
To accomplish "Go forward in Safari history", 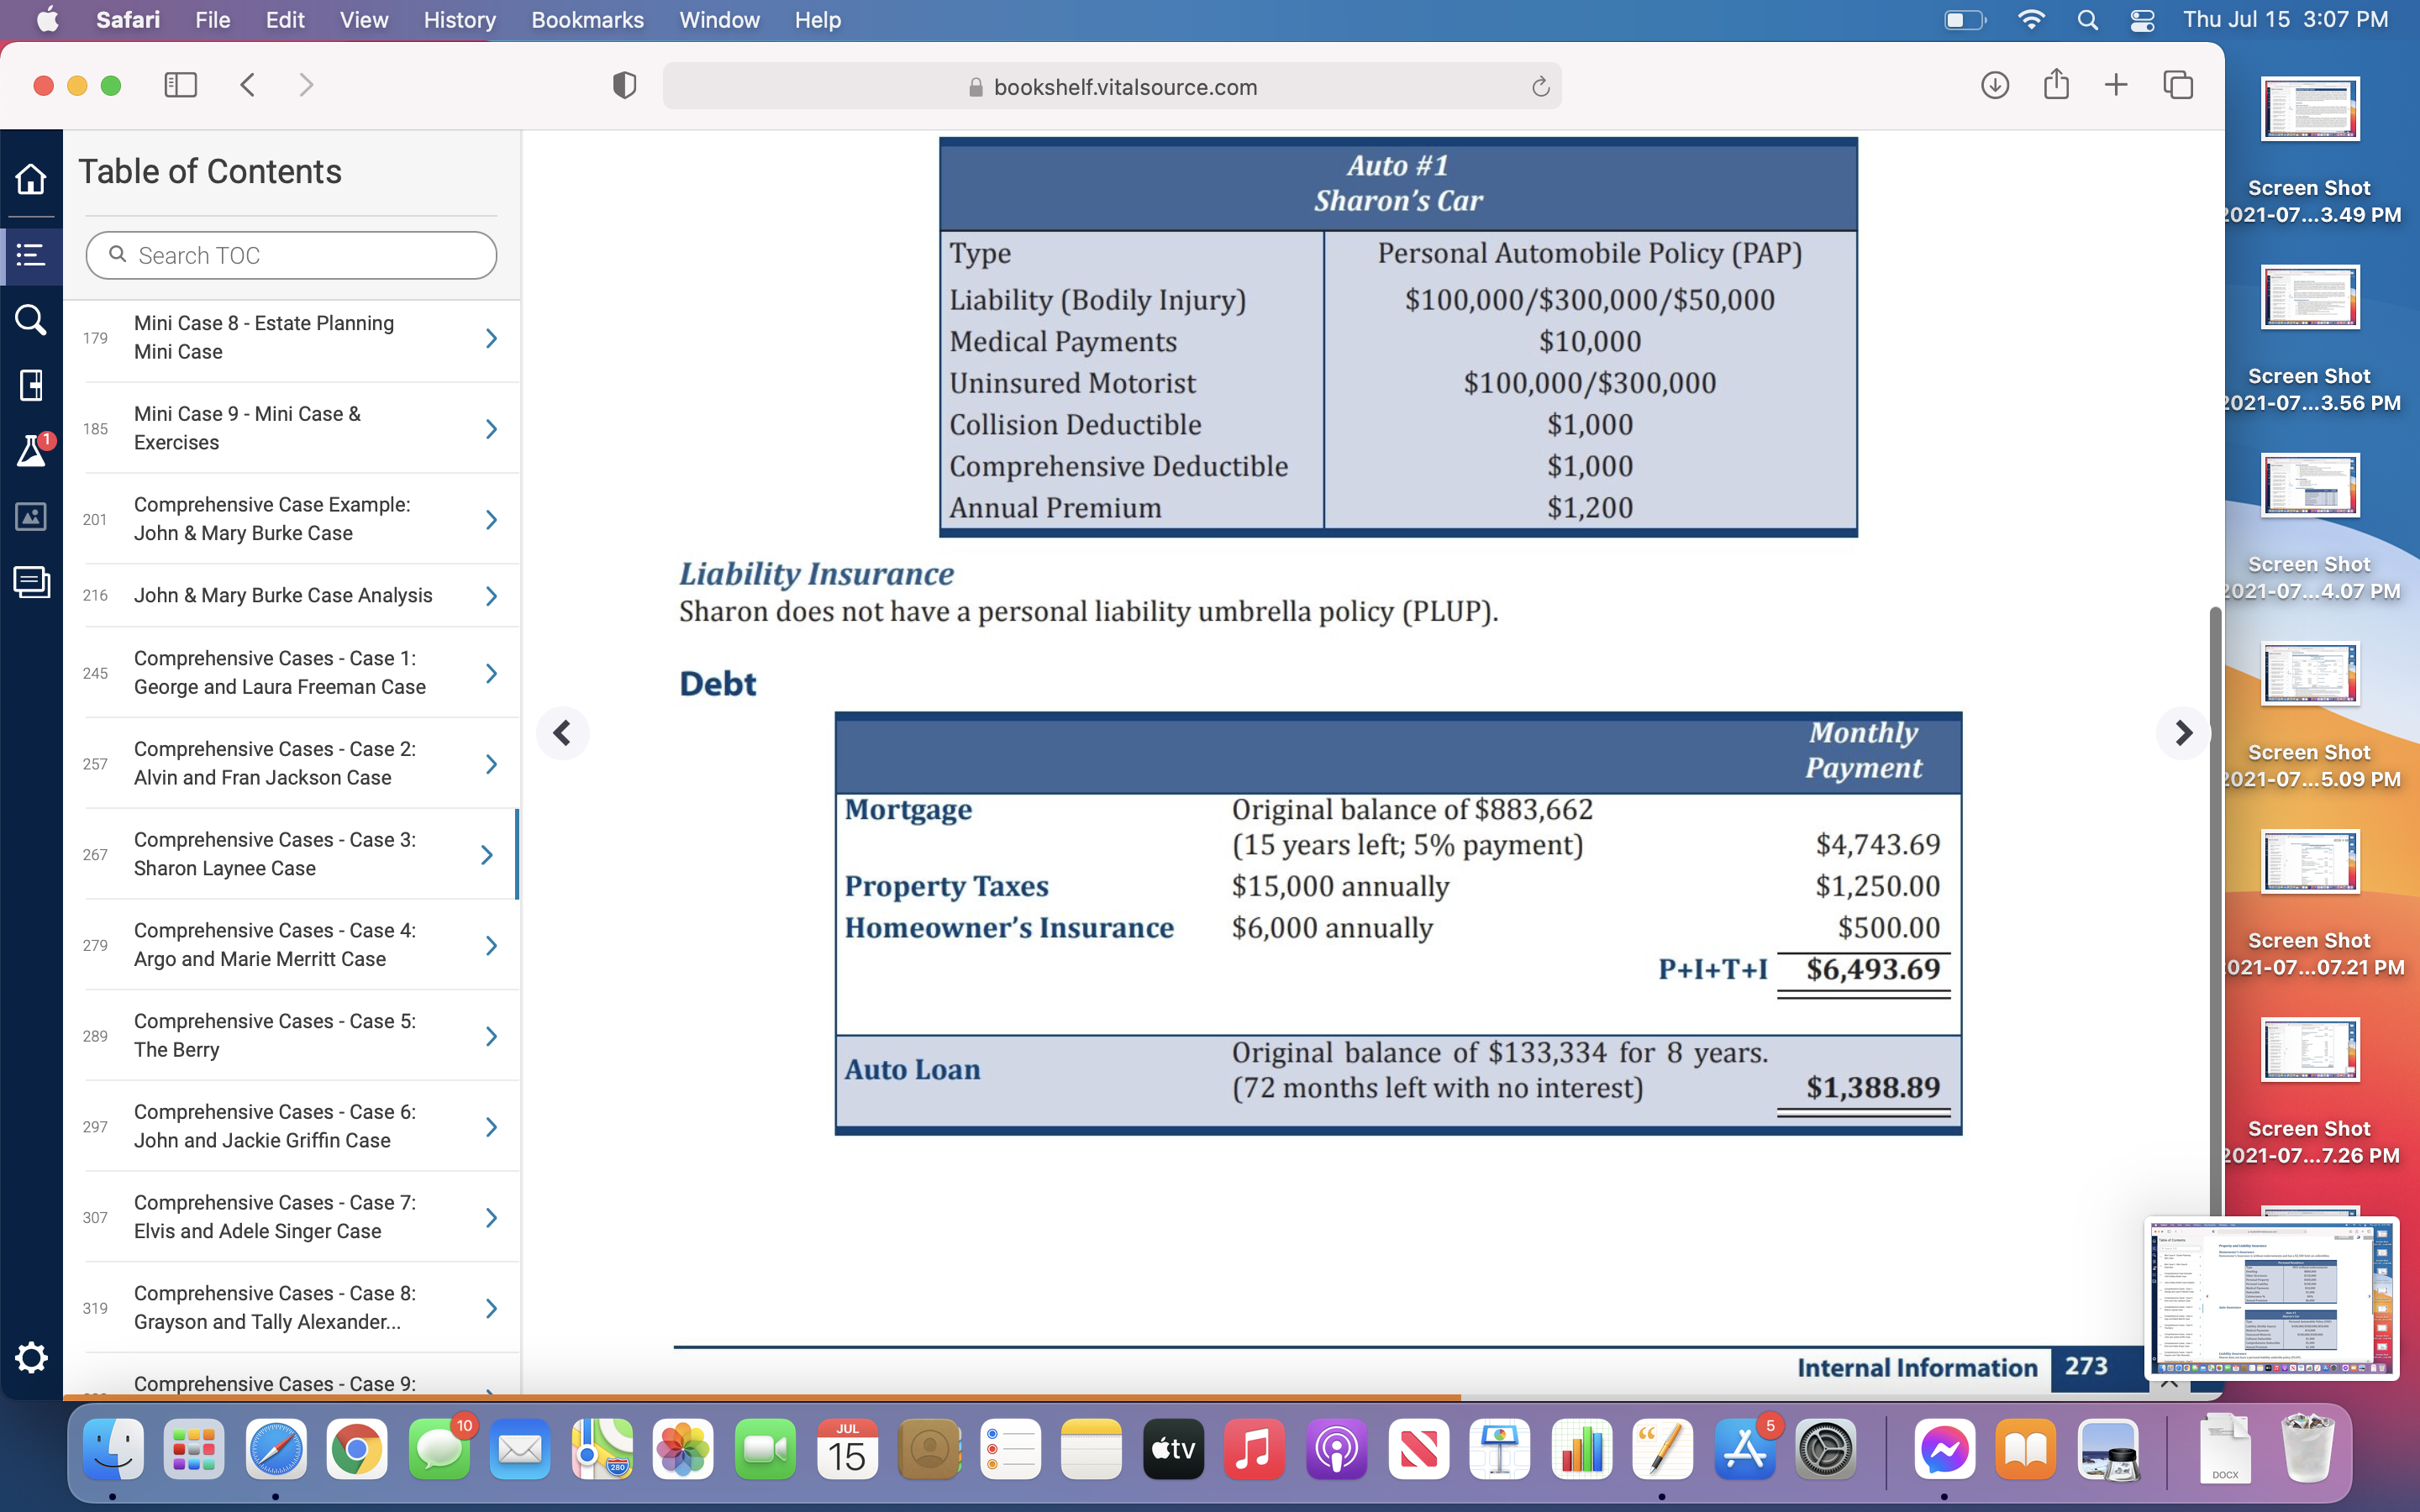I will [306, 85].
